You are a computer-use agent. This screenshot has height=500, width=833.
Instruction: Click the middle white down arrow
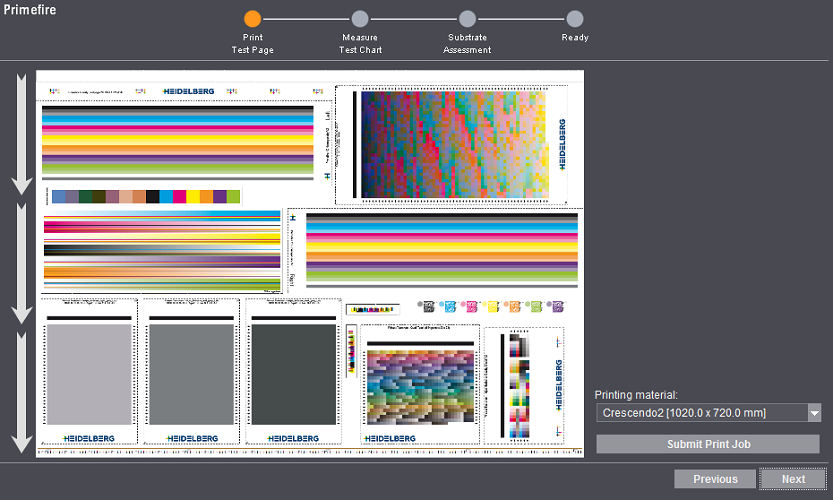tap(22, 263)
